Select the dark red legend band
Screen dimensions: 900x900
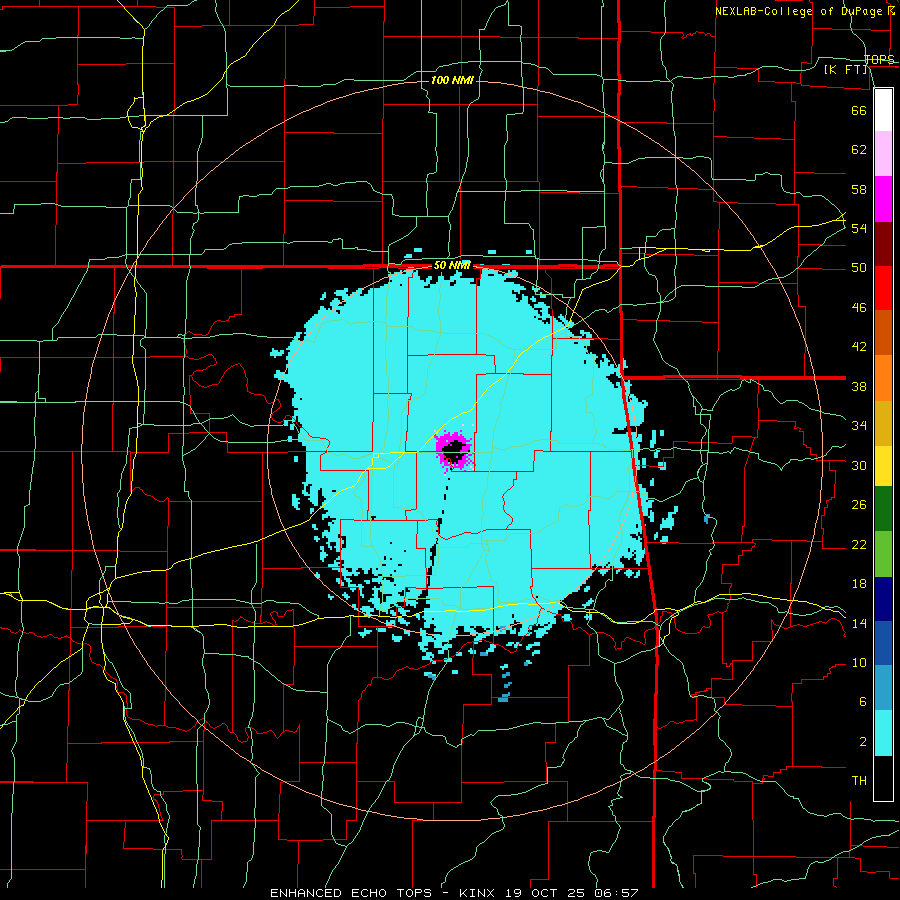tap(883, 244)
